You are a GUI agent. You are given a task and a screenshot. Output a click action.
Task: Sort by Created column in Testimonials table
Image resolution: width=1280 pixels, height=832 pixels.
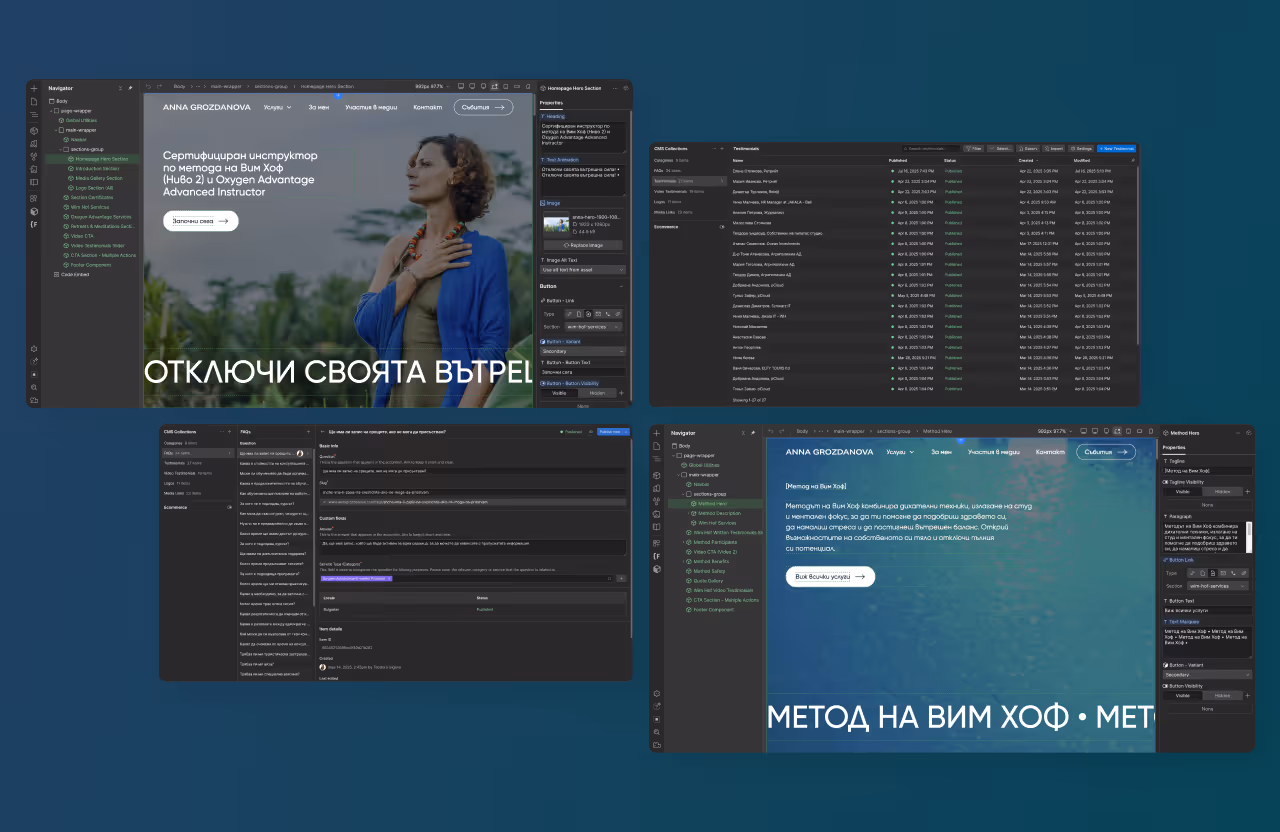1026,160
